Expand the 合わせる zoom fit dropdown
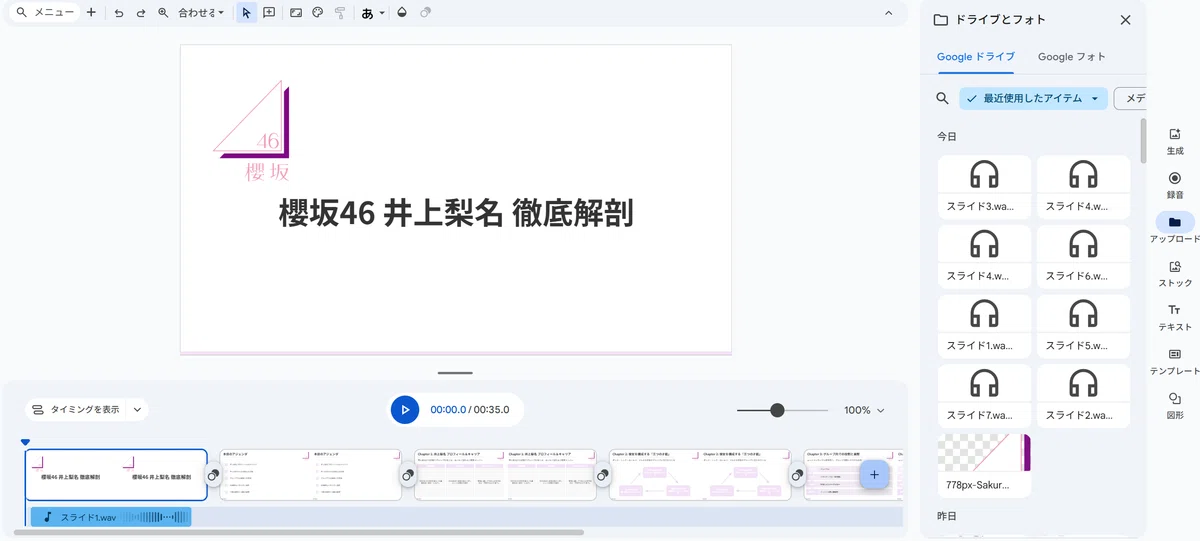This screenshot has height=541, width=1200. [x=201, y=13]
